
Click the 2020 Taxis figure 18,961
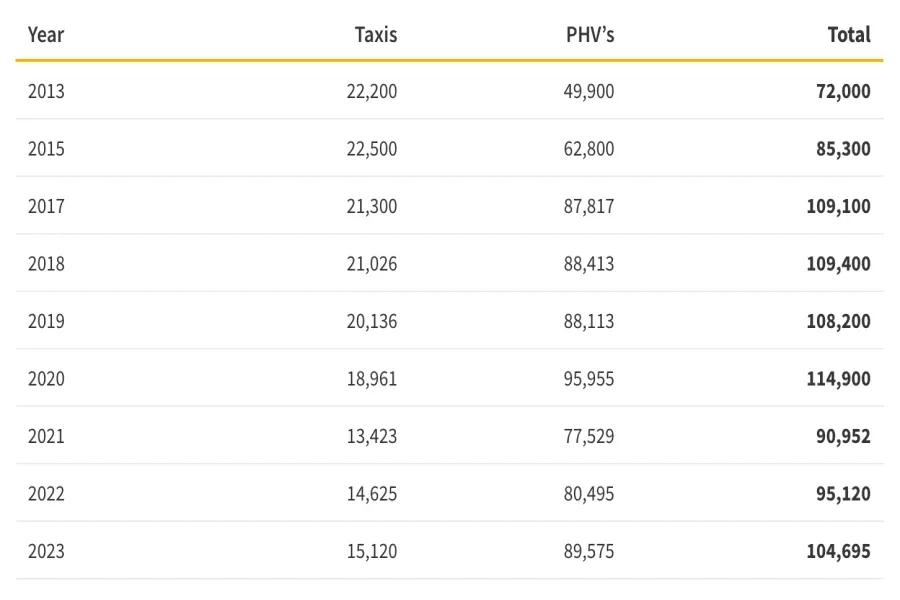(372, 379)
